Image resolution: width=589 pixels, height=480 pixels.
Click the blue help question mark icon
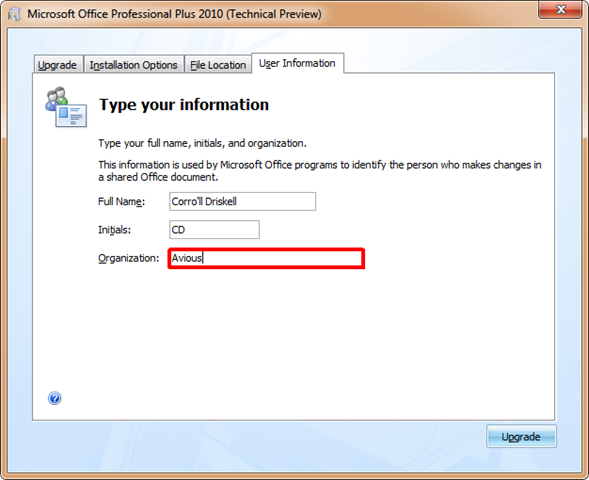pyautogui.click(x=54, y=398)
